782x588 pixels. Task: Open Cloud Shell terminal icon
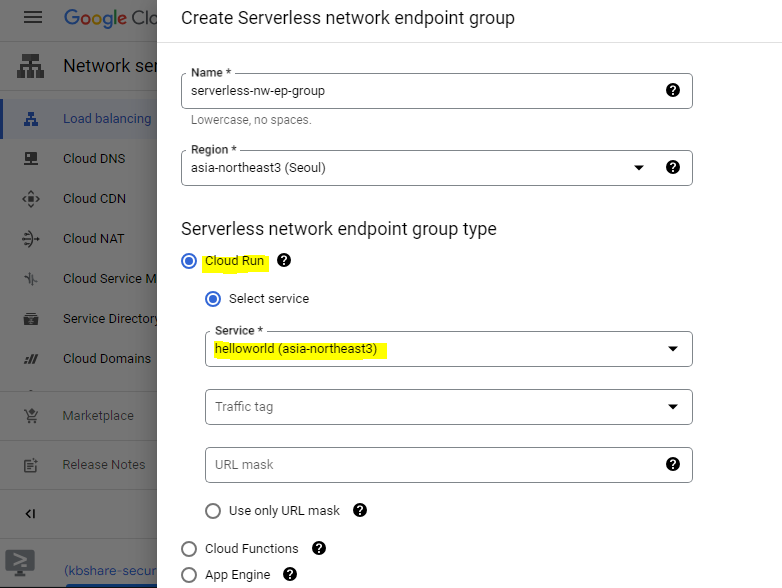(20, 563)
